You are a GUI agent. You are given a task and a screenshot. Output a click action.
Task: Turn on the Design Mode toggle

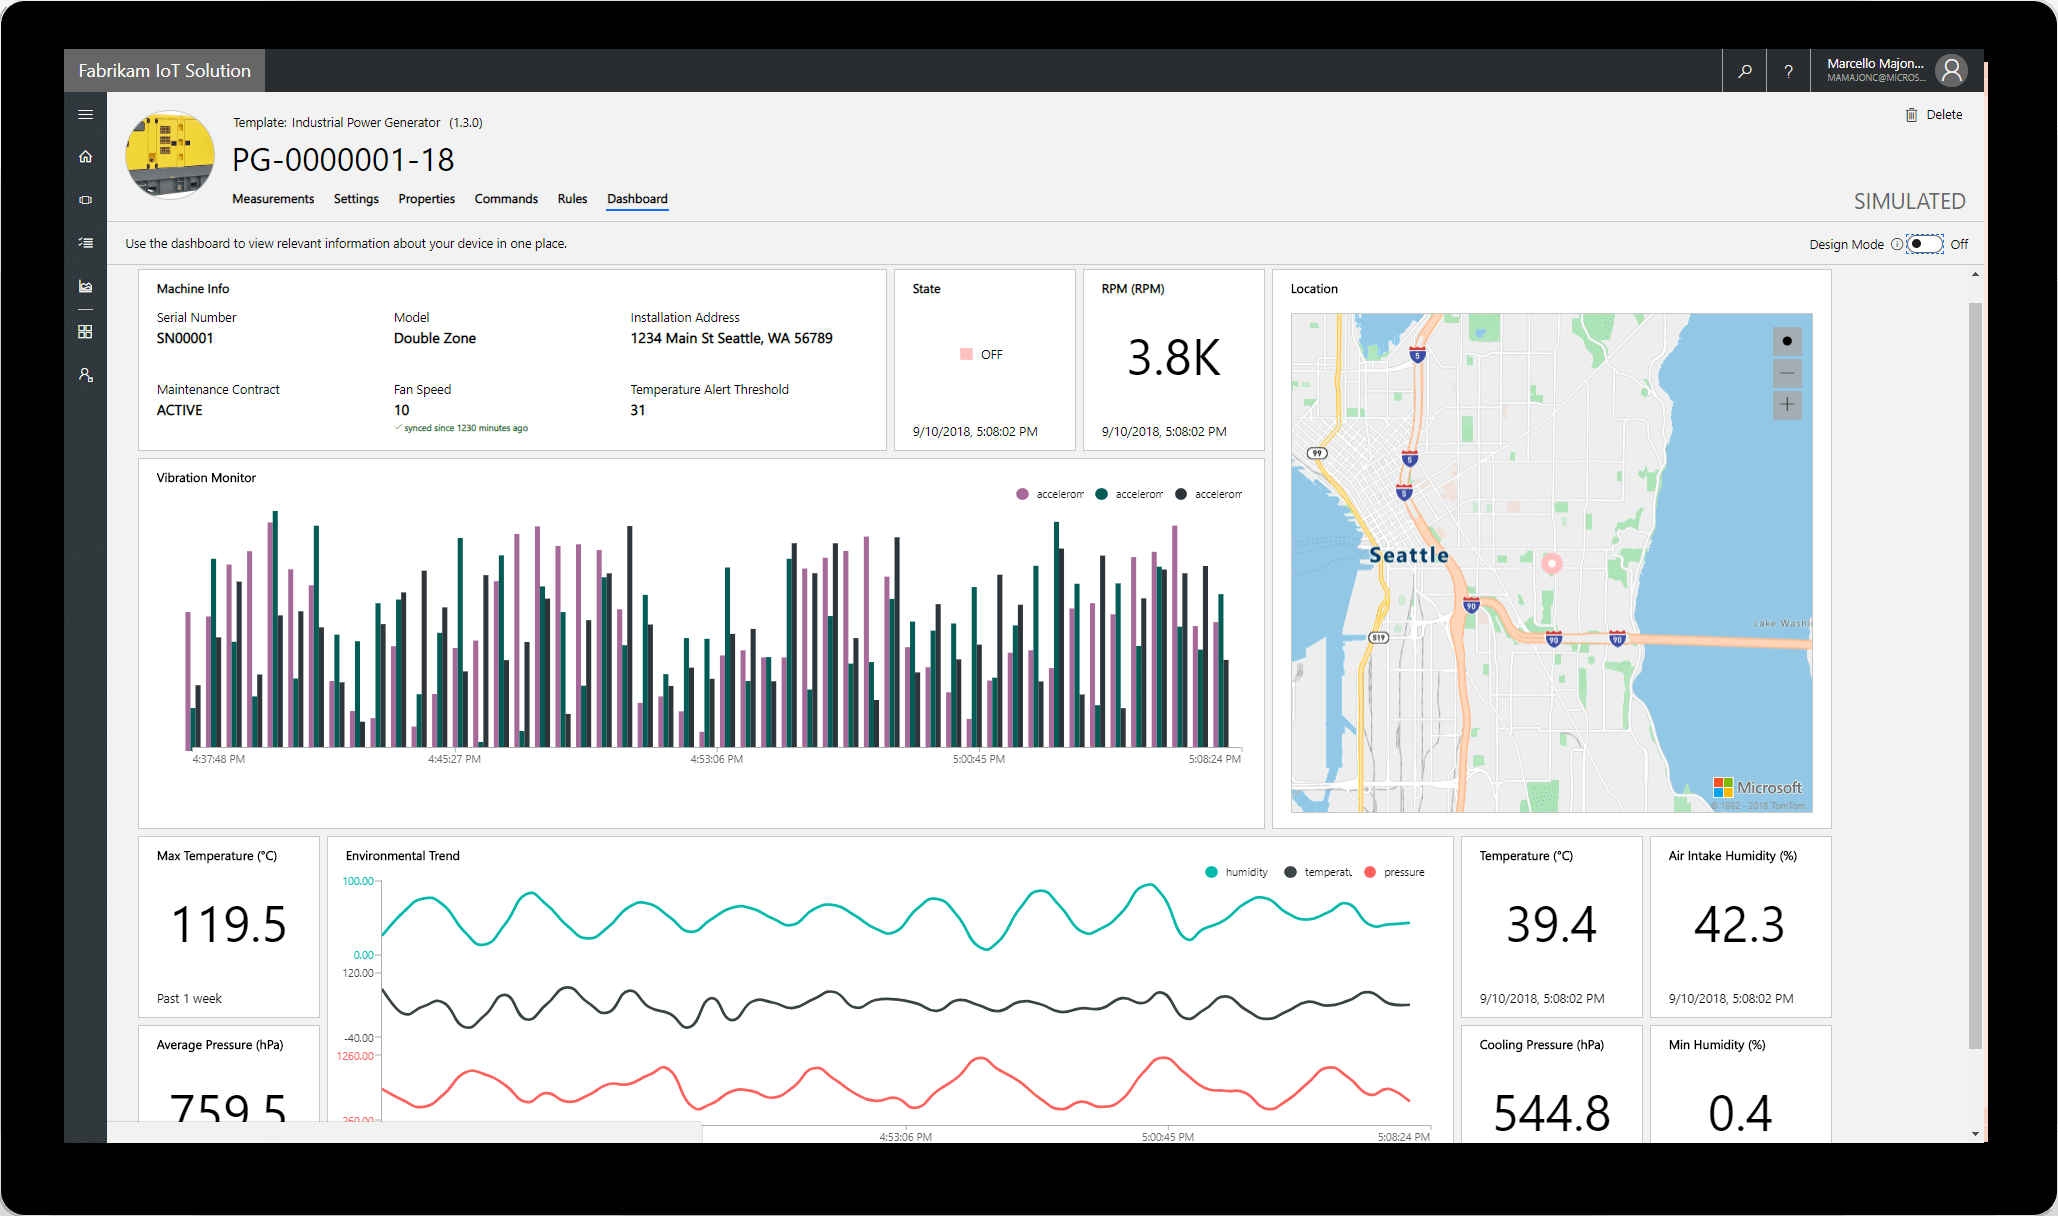tap(1924, 244)
